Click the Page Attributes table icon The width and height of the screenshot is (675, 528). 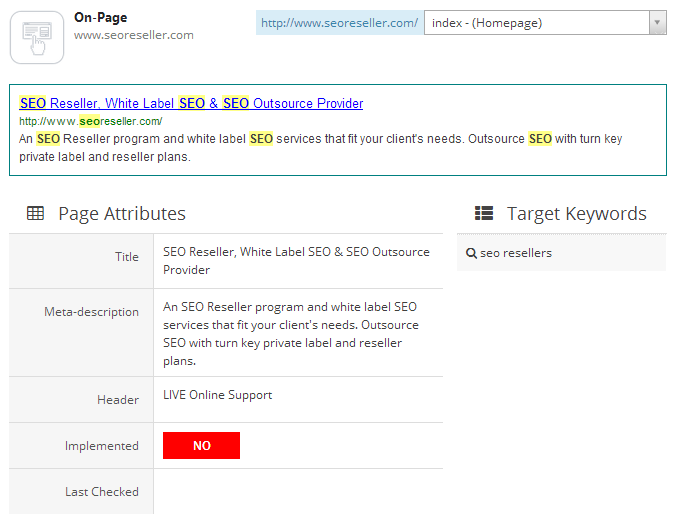[x=35, y=213]
